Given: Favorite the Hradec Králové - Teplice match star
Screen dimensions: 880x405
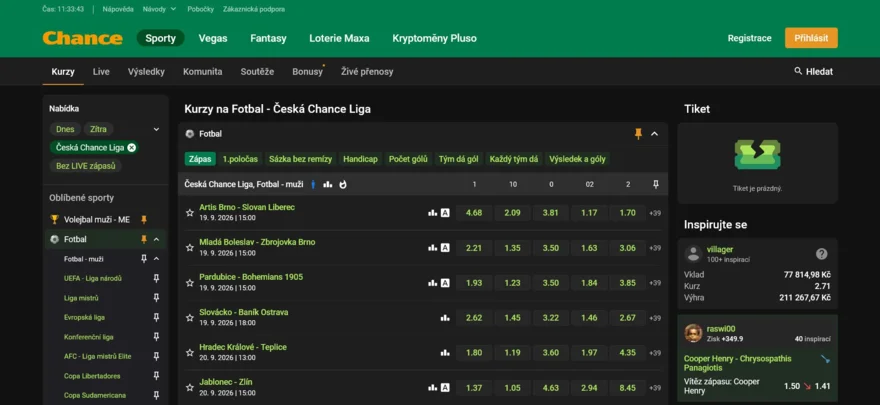Looking at the screenshot, I should point(190,353).
